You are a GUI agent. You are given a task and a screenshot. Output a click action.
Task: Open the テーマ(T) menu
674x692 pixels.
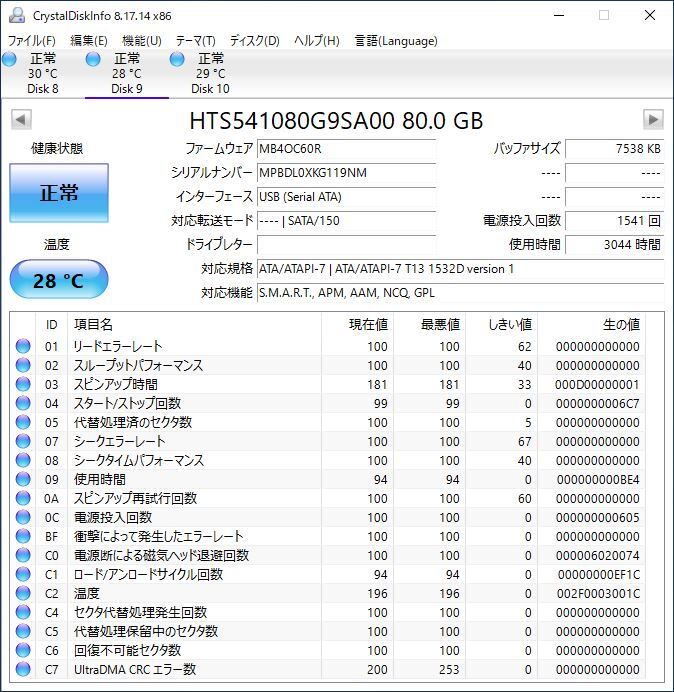[196, 41]
